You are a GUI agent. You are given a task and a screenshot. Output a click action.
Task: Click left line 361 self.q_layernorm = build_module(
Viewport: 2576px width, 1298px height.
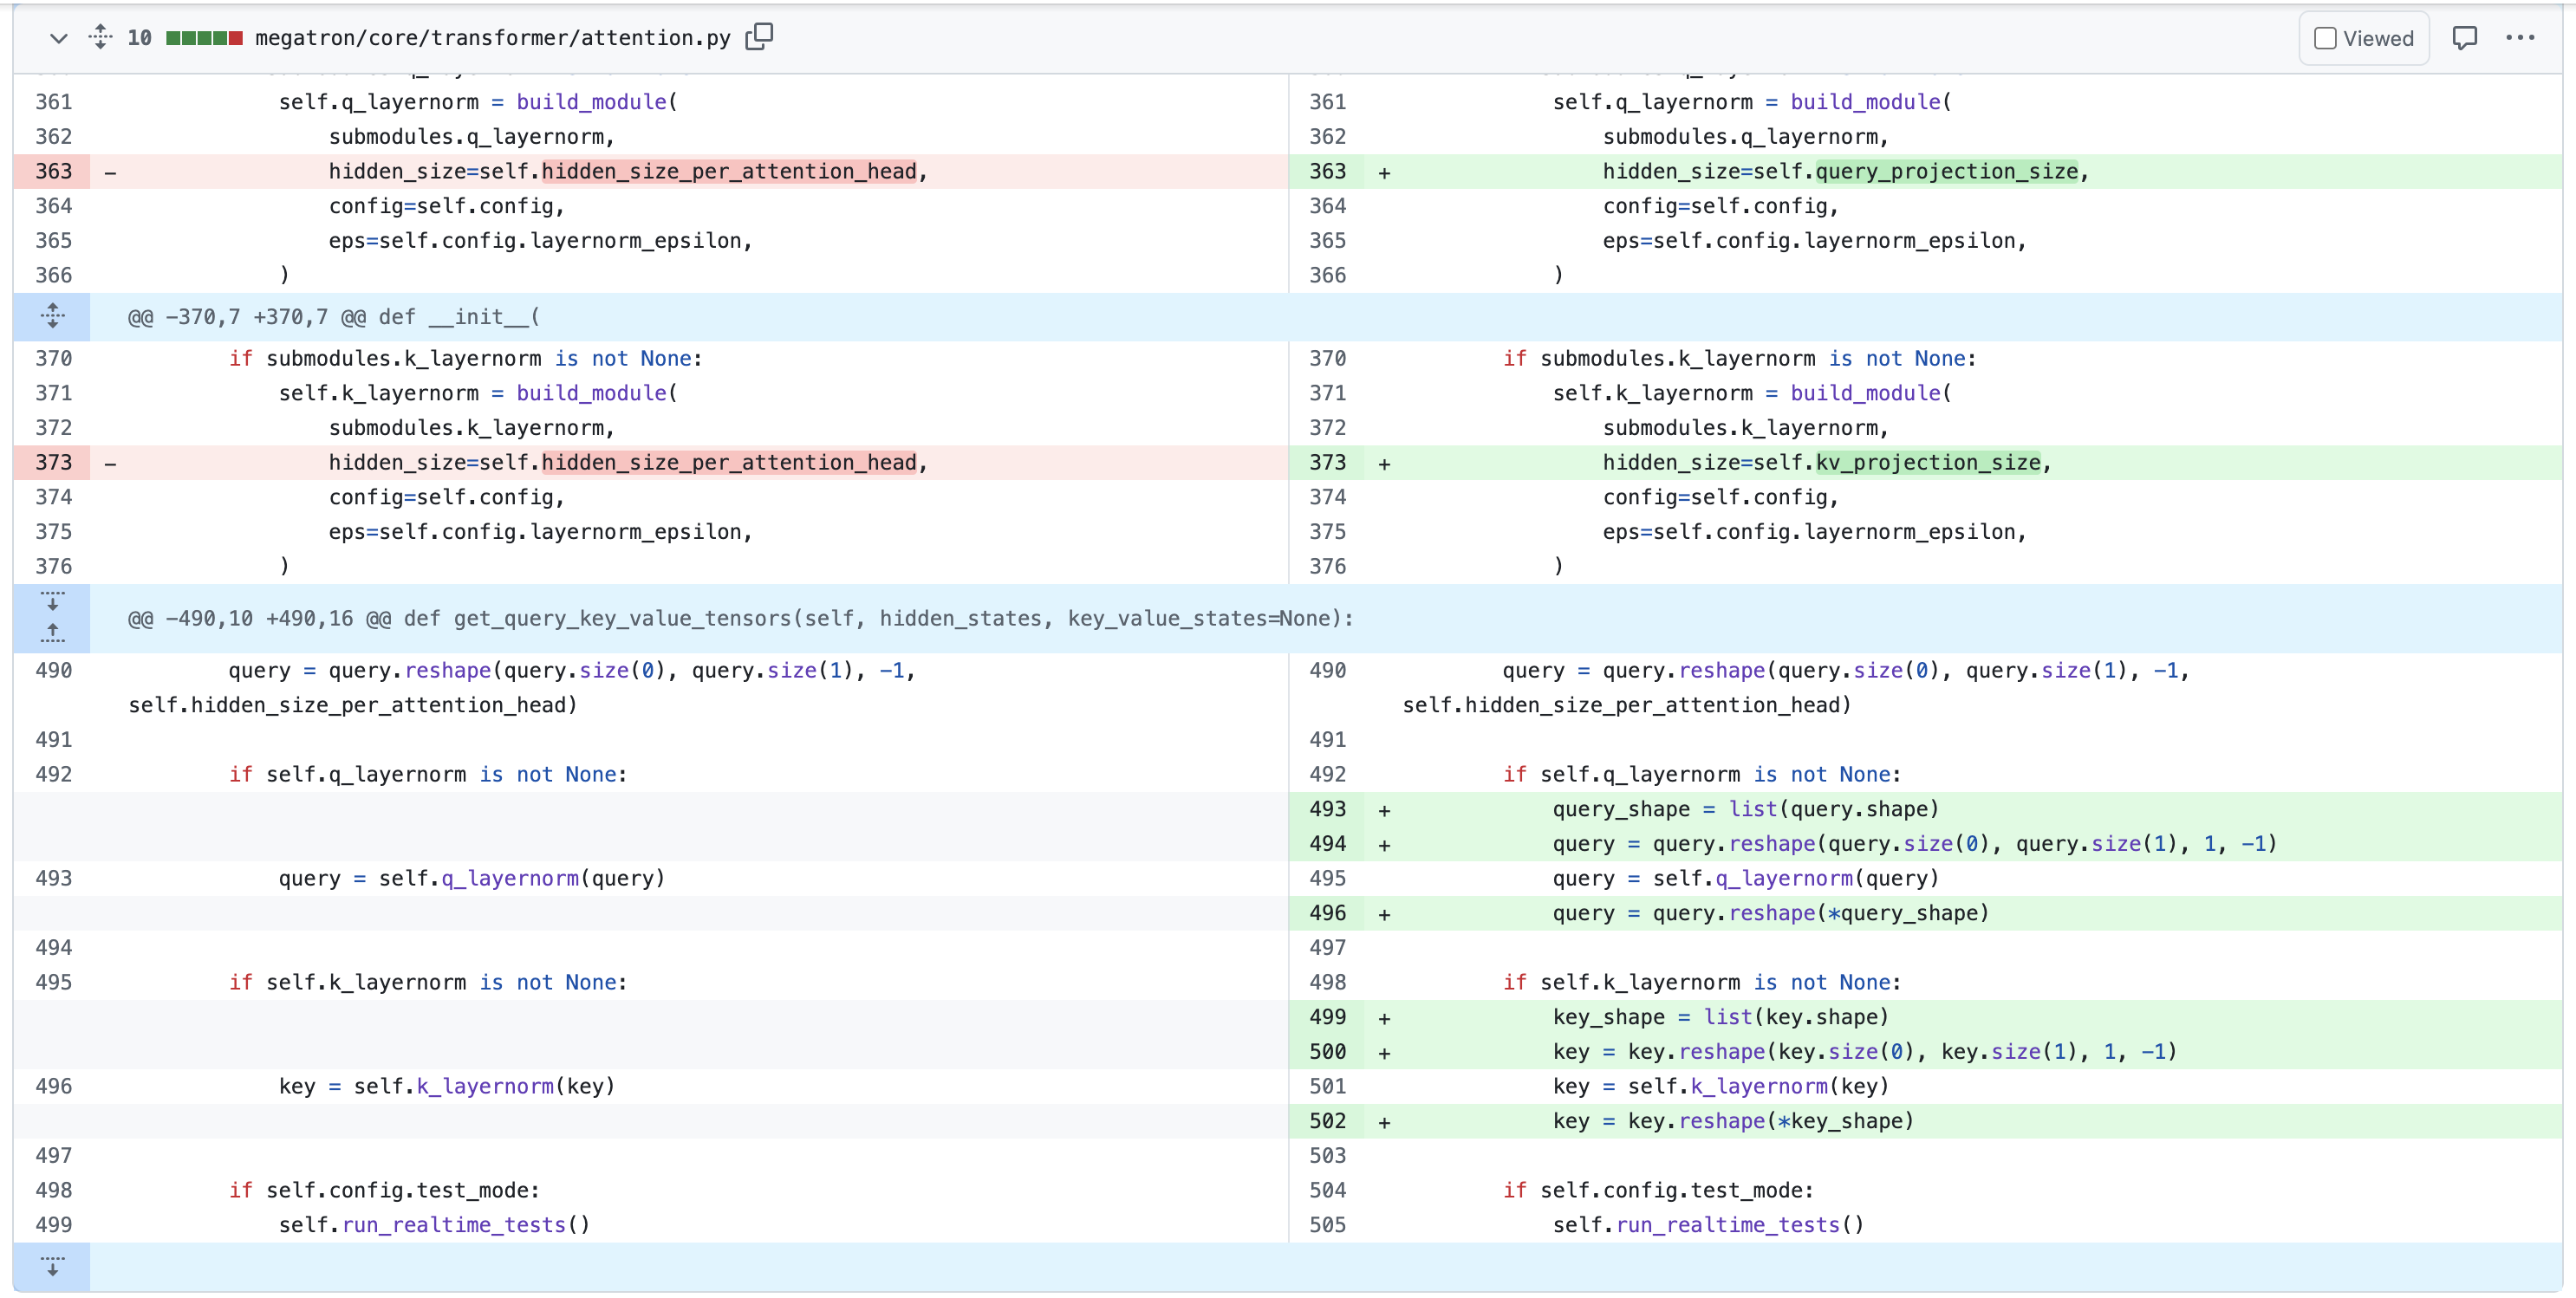click(478, 102)
